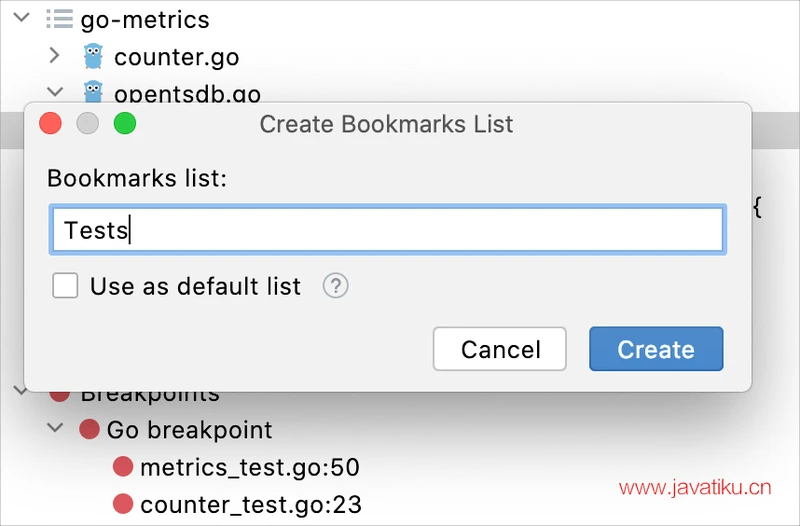Click the help question mark icon
Image resolution: width=800 pixels, height=526 pixels.
pos(336,287)
